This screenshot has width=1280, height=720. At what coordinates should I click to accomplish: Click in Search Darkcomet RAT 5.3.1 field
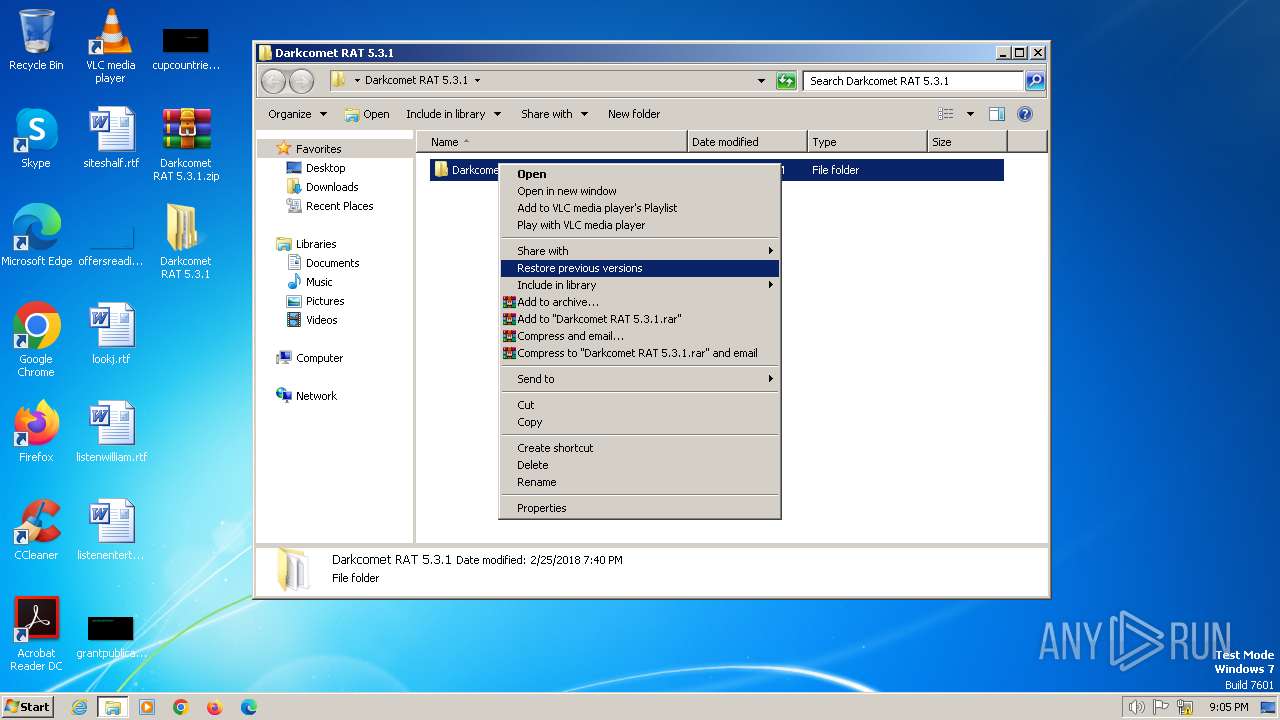tap(914, 81)
